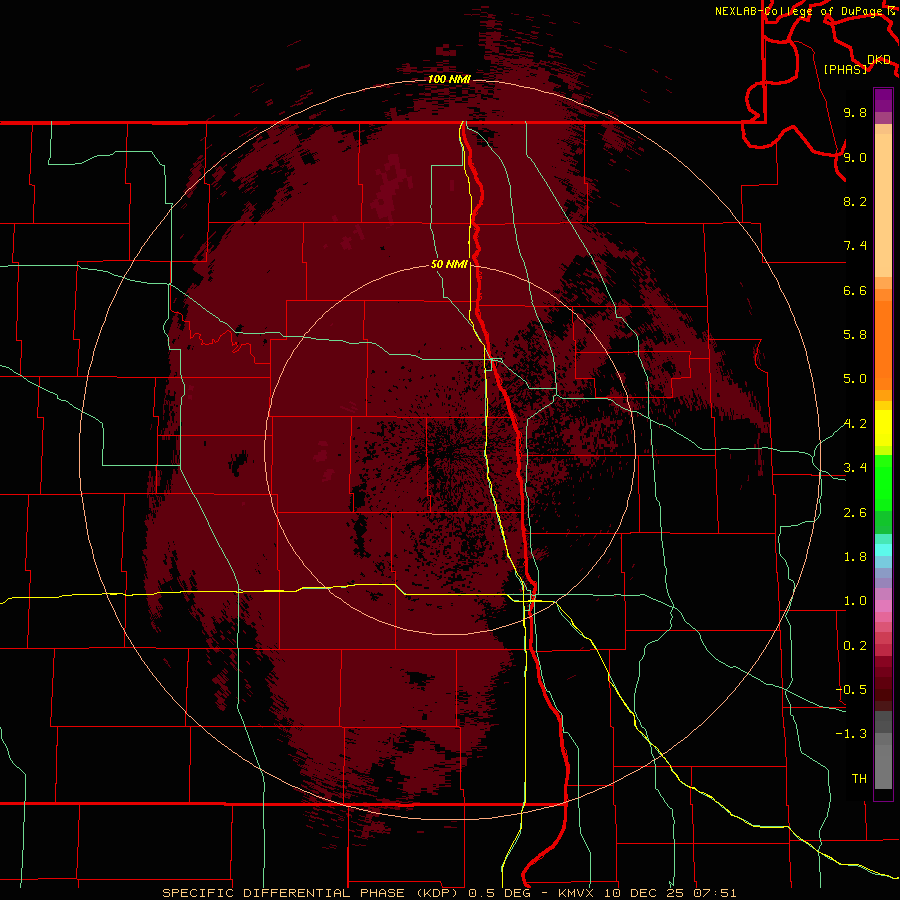Click the 1.0 scale label
This screenshot has width=900, height=900.
(855, 601)
